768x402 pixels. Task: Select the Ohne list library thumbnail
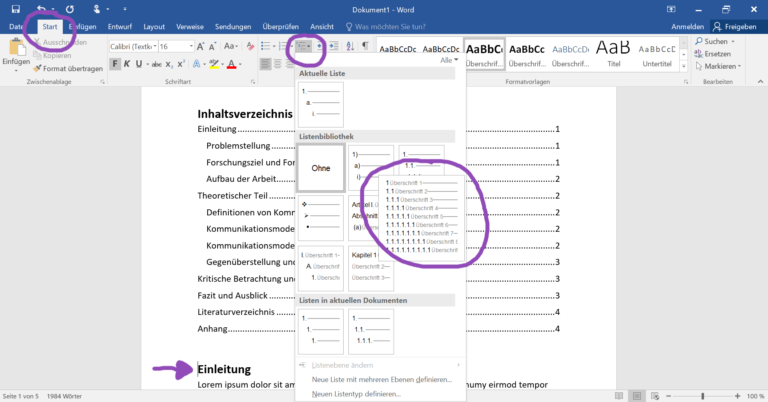pos(320,168)
